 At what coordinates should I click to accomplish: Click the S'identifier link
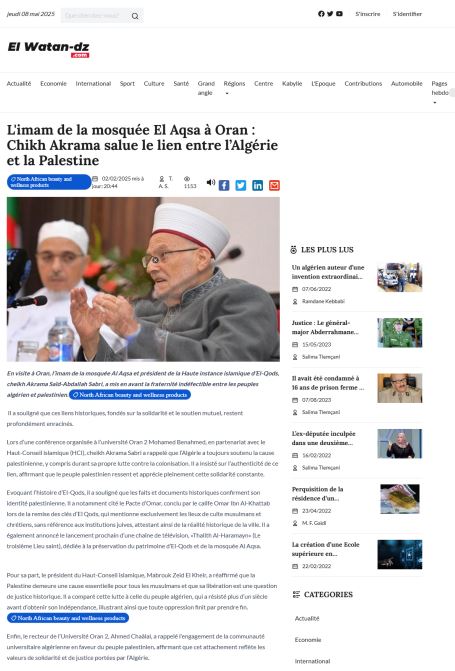(x=407, y=14)
